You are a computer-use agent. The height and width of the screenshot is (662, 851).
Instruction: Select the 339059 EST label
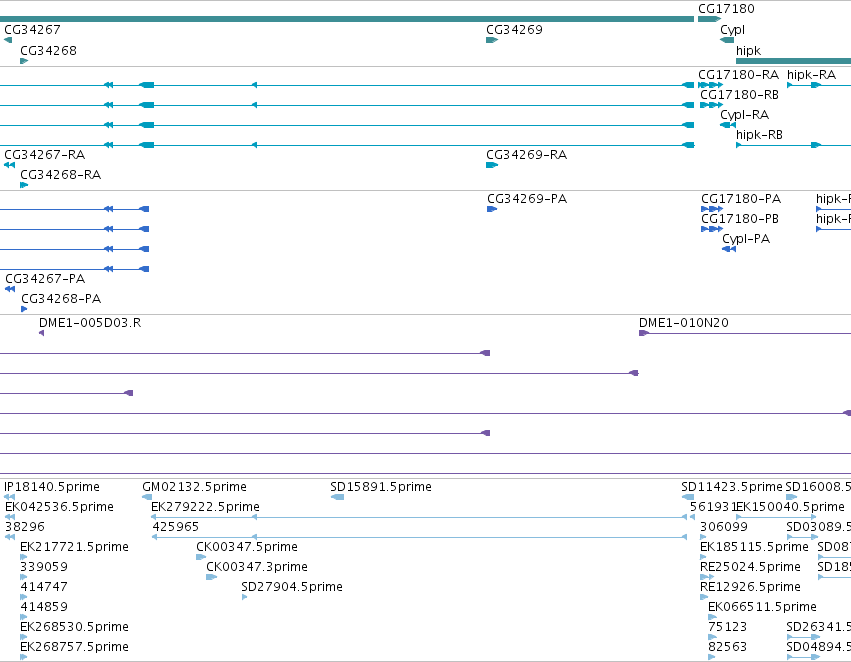pos(44,567)
